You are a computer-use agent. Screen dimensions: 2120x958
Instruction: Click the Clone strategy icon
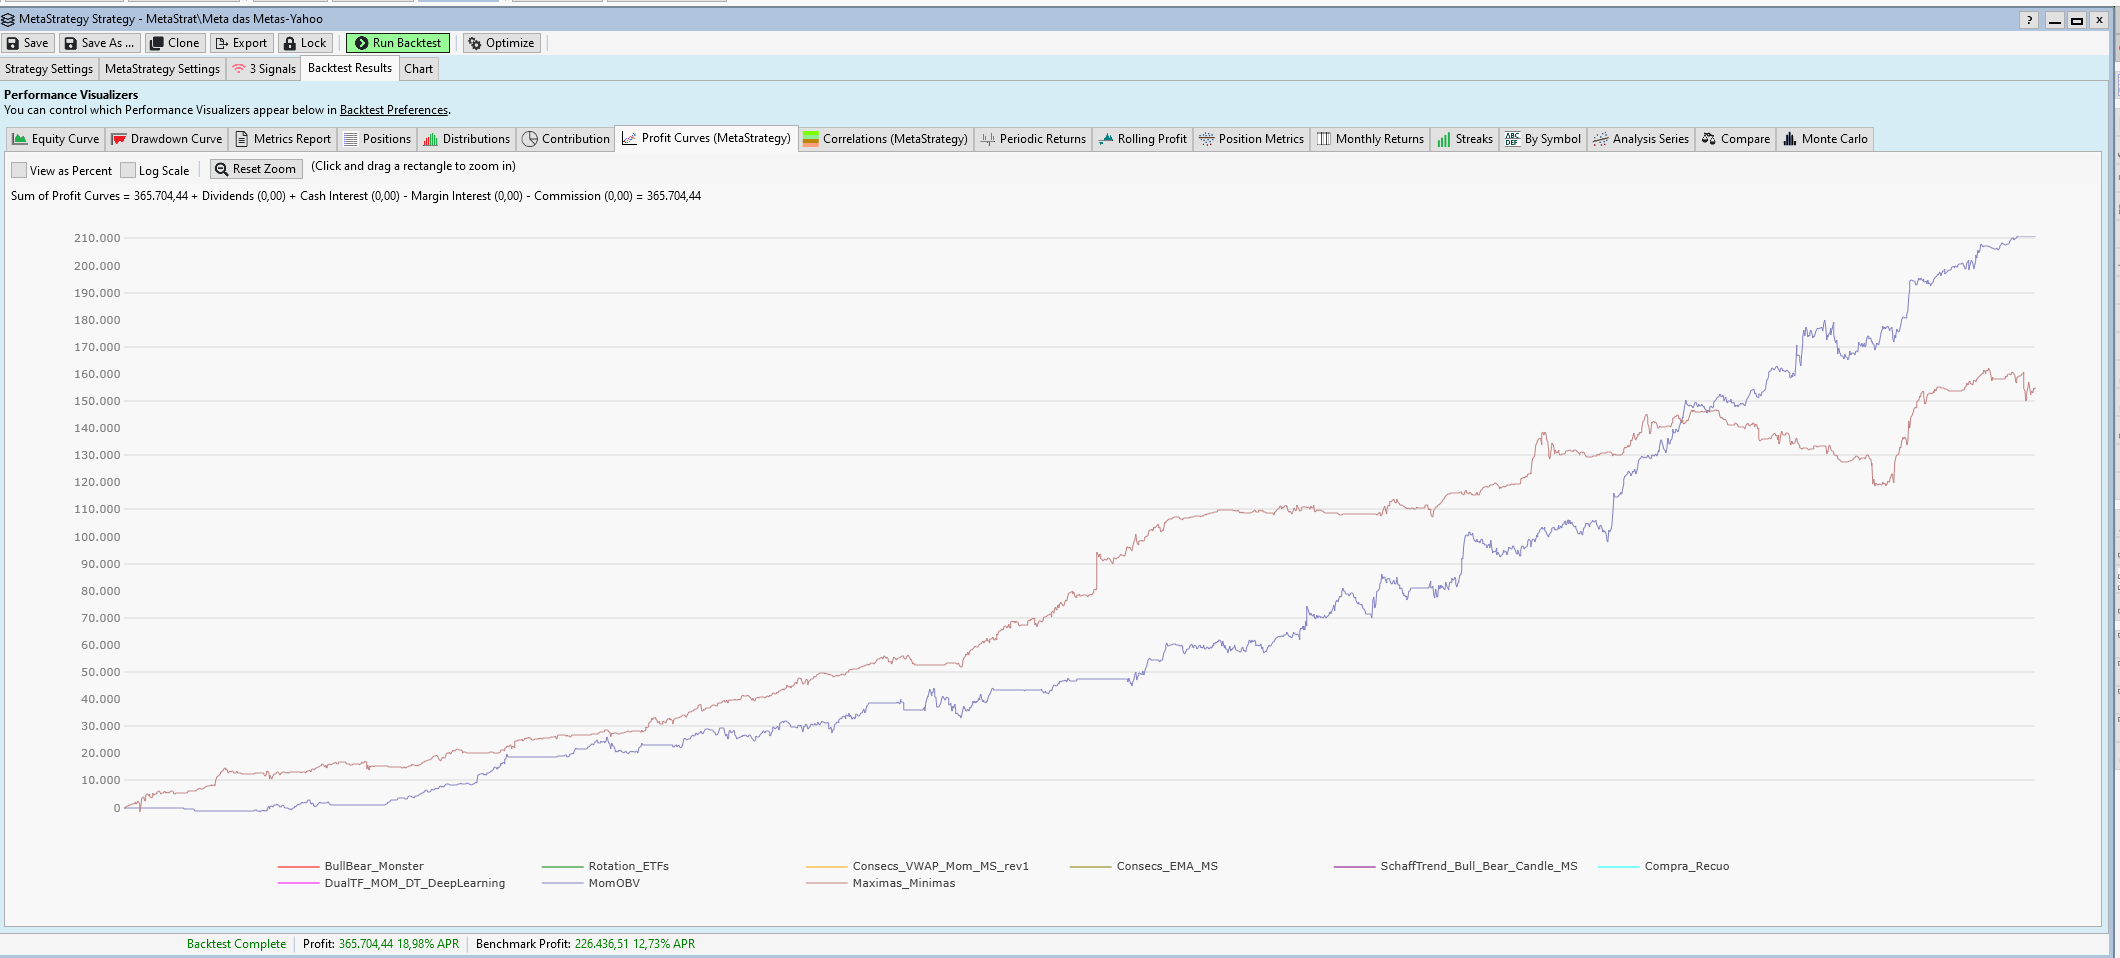tap(156, 43)
